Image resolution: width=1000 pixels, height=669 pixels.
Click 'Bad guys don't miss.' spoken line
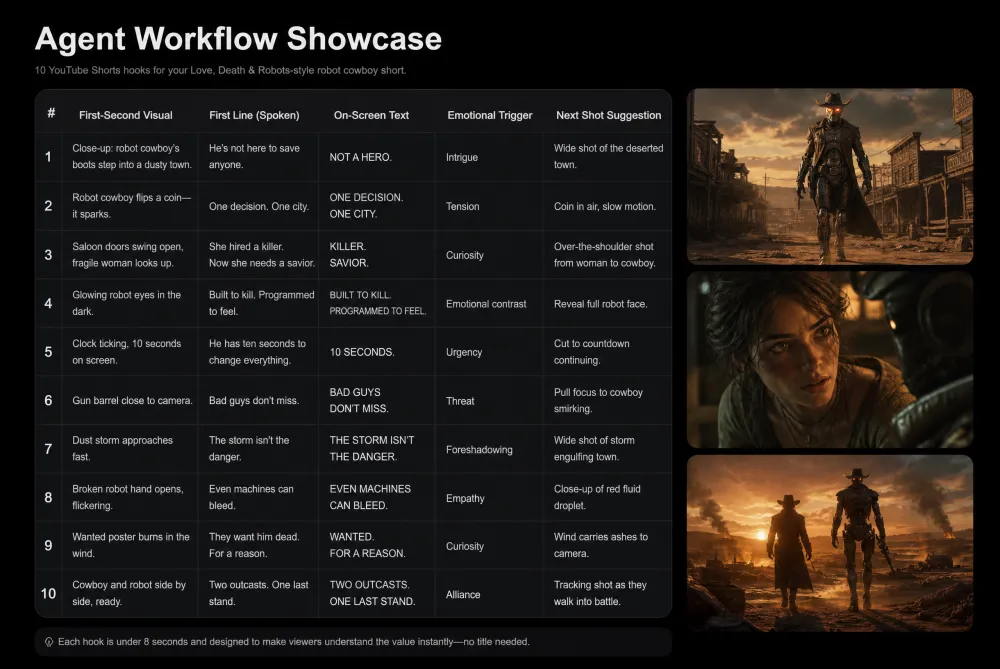tap(254, 401)
